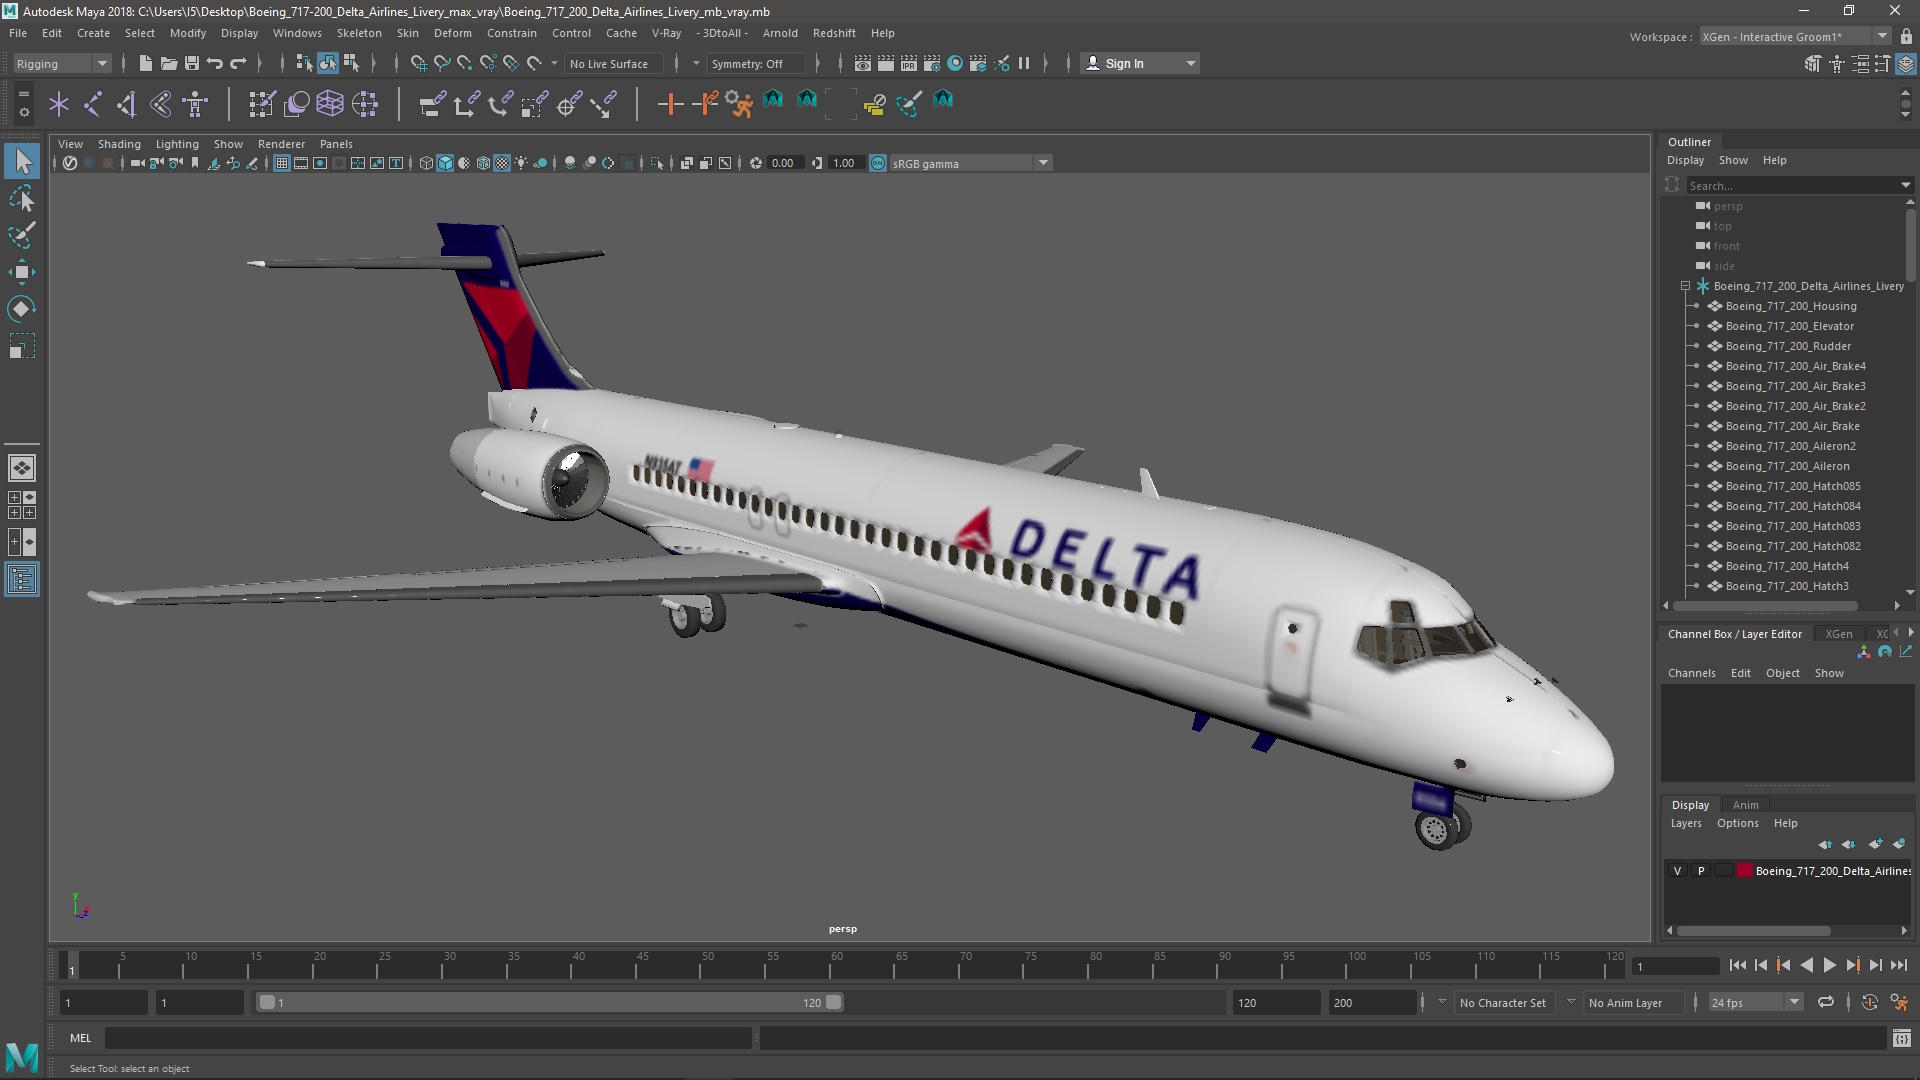Open the Symmetry: Off dropdown
Viewport: 1920px width, 1080px height.
coord(756,63)
